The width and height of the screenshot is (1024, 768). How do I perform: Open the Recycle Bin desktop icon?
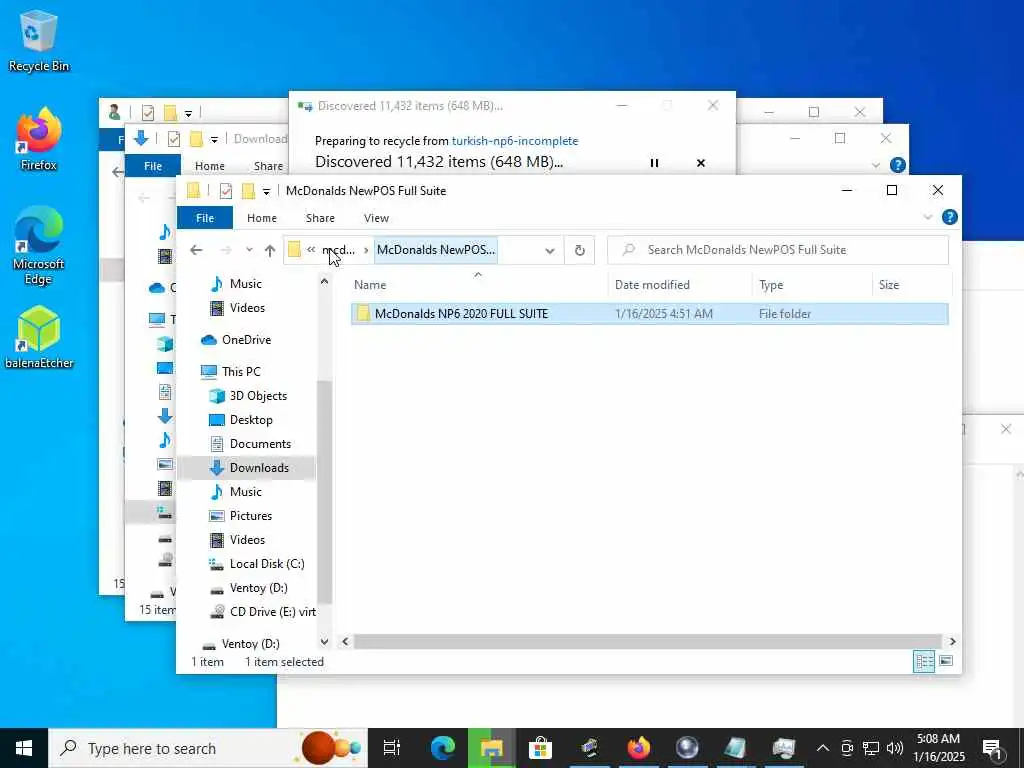pos(39,40)
